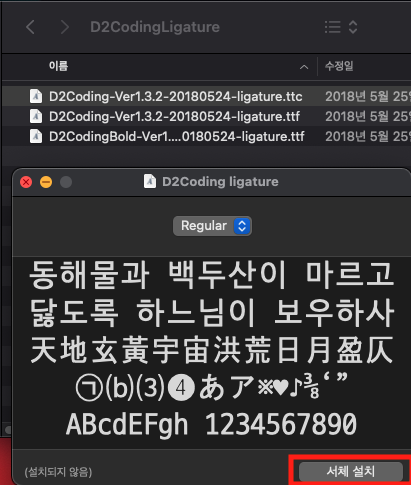This screenshot has width=411, height=485.
Task: Sort files by 수정일 column
Action: 339,66
